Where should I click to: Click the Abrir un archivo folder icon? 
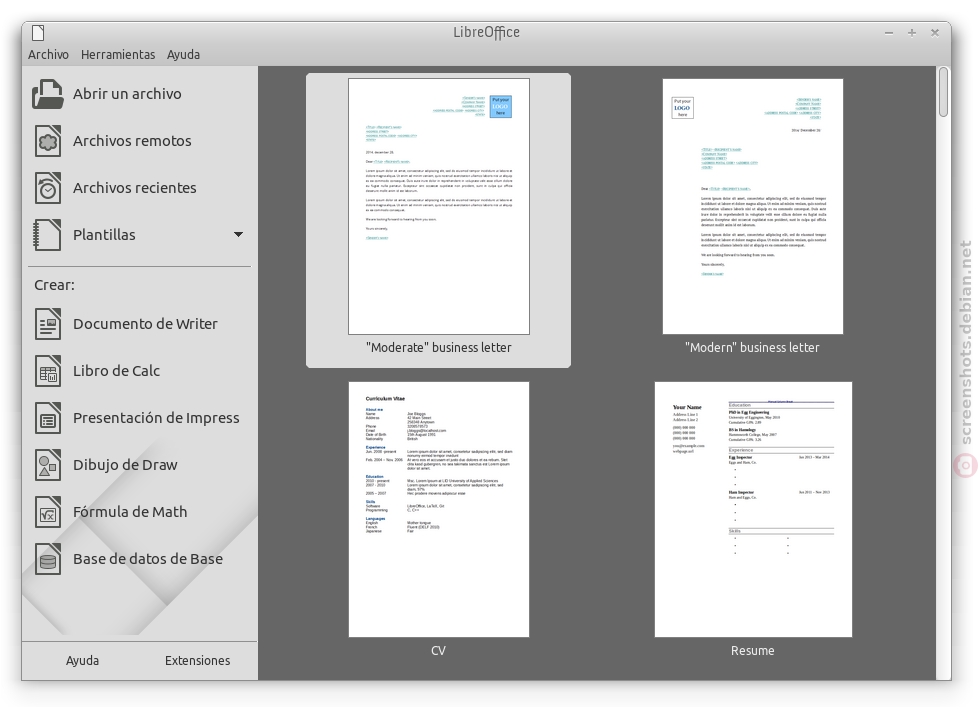48,94
